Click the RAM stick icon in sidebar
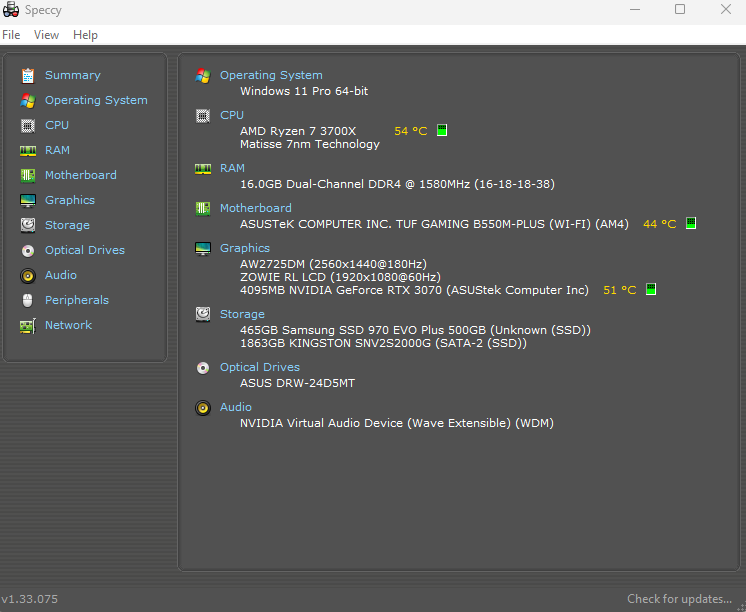 pyautogui.click(x=28, y=151)
